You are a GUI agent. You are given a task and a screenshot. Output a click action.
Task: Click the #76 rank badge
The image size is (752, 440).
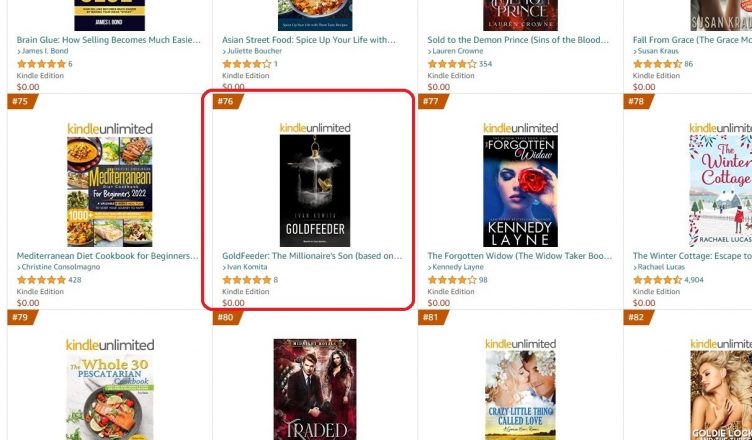(x=227, y=101)
